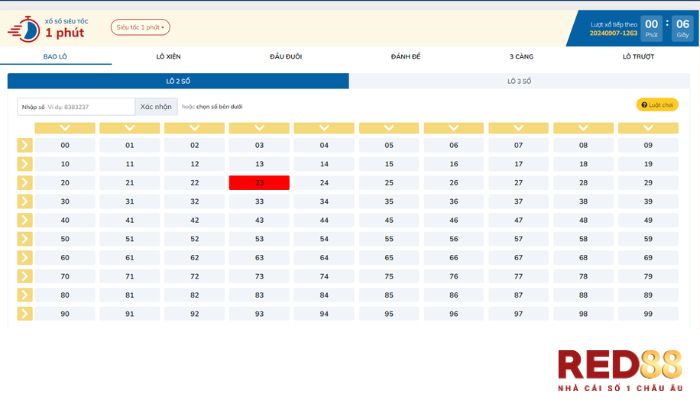Click column arrow above number 08
Screen dimensions: 700x420
pyautogui.click(x=583, y=128)
